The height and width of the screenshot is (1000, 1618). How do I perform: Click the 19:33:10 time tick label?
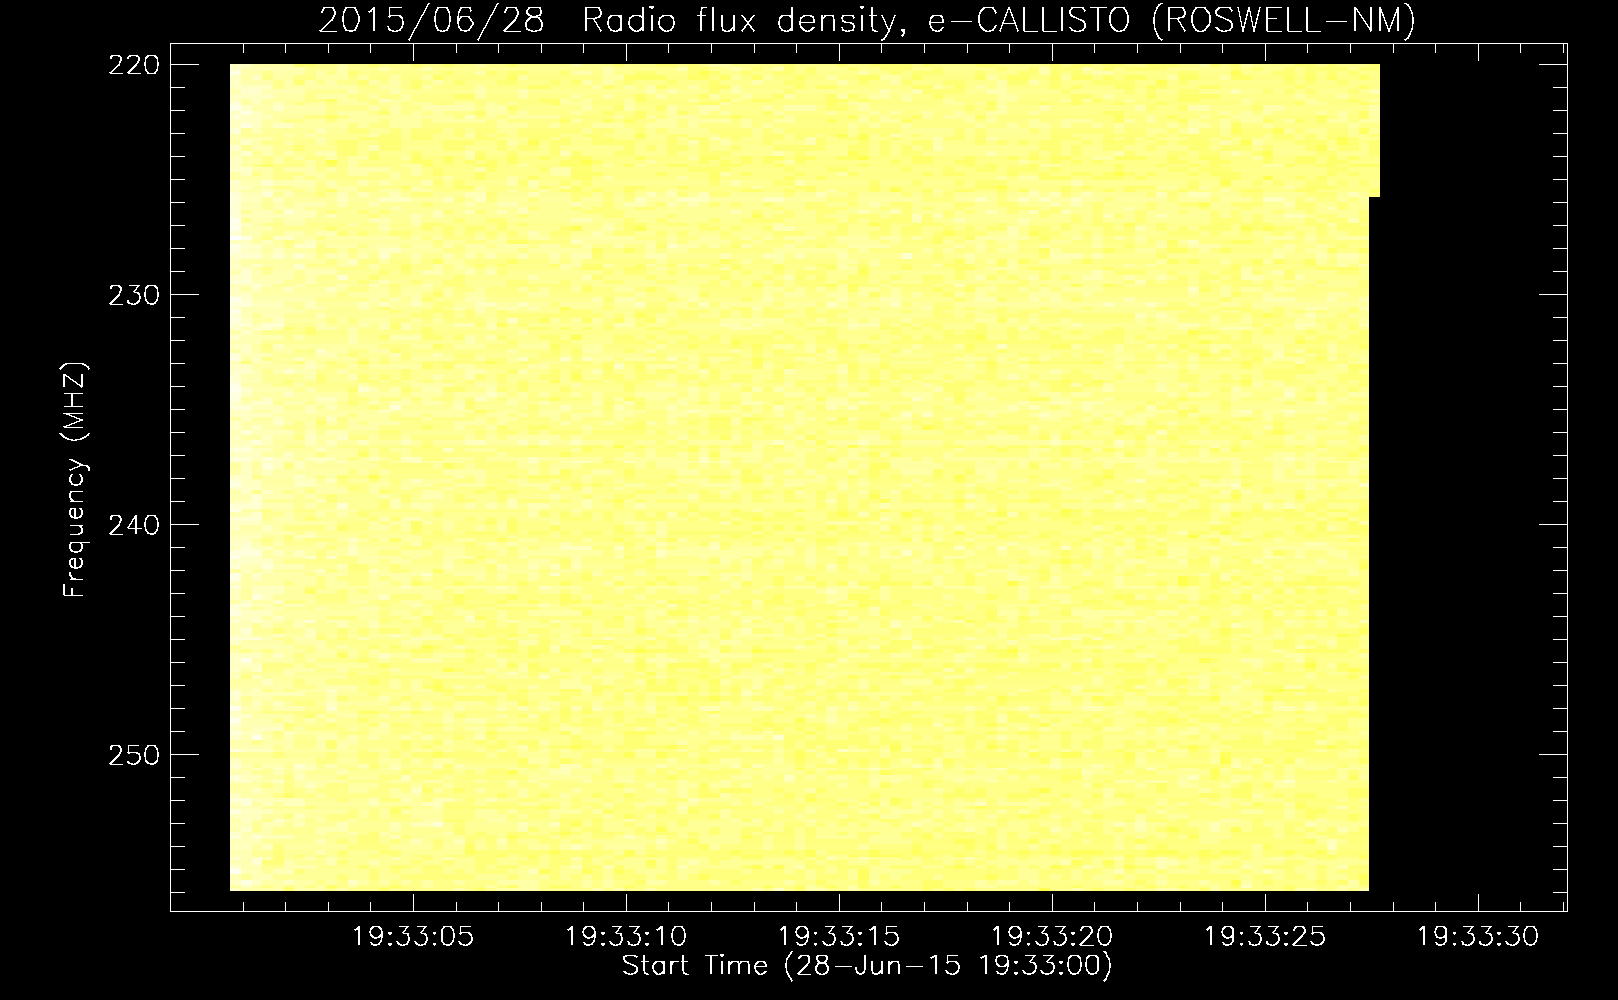(626, 937)
